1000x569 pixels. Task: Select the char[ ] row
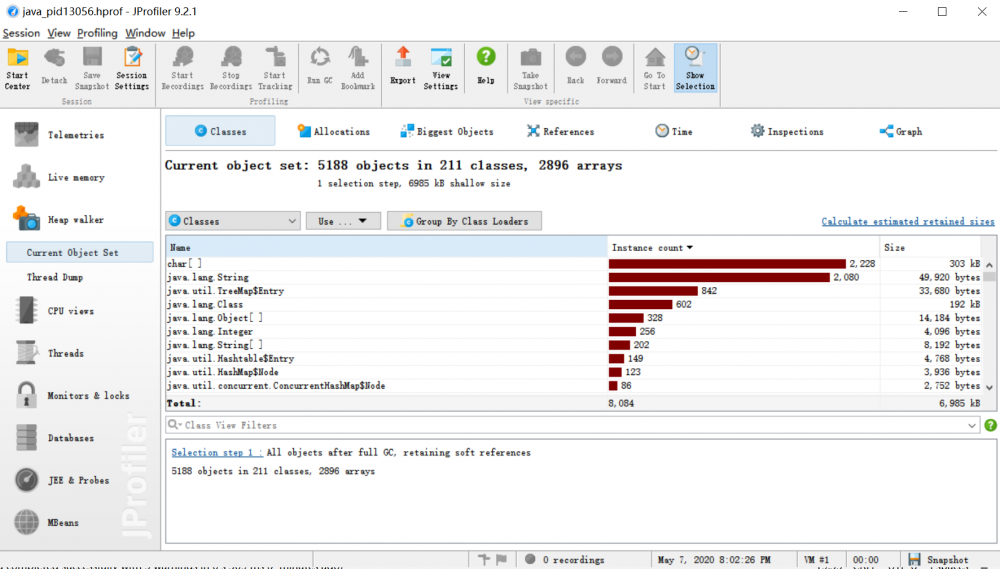pos(573,263)
